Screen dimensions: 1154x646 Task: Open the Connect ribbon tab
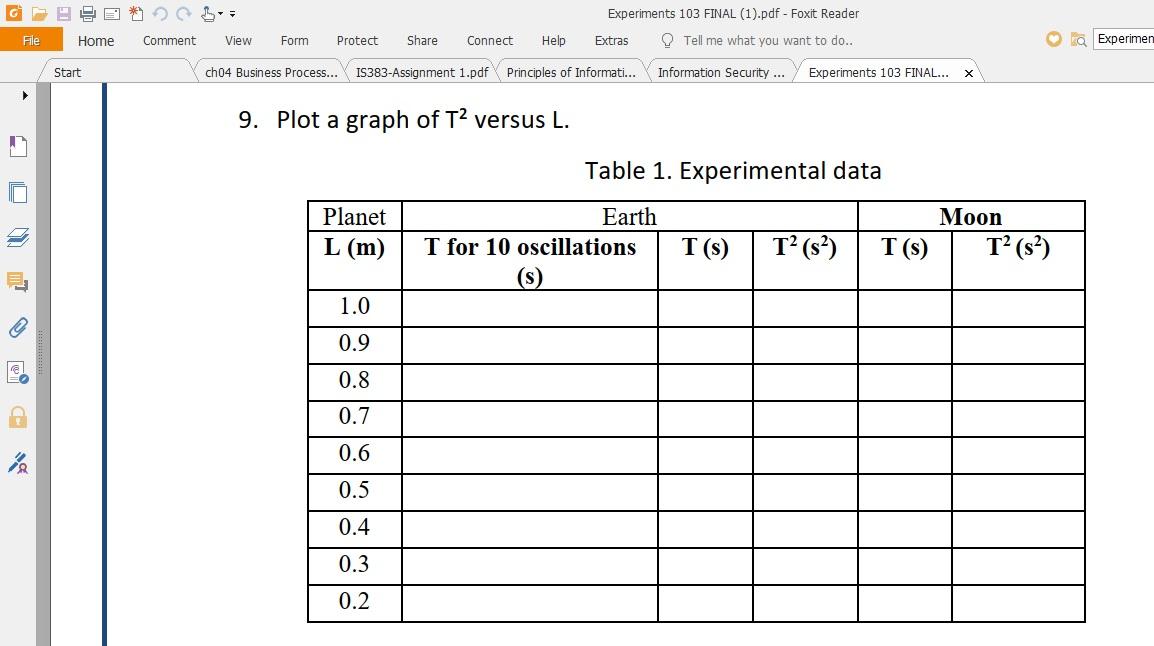(x=489, y=40)
